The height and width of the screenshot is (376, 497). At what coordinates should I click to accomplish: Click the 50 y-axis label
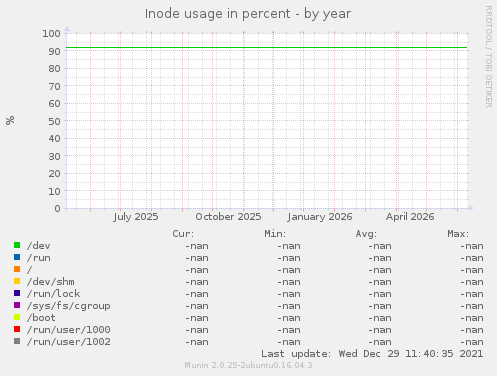point(54,121)
